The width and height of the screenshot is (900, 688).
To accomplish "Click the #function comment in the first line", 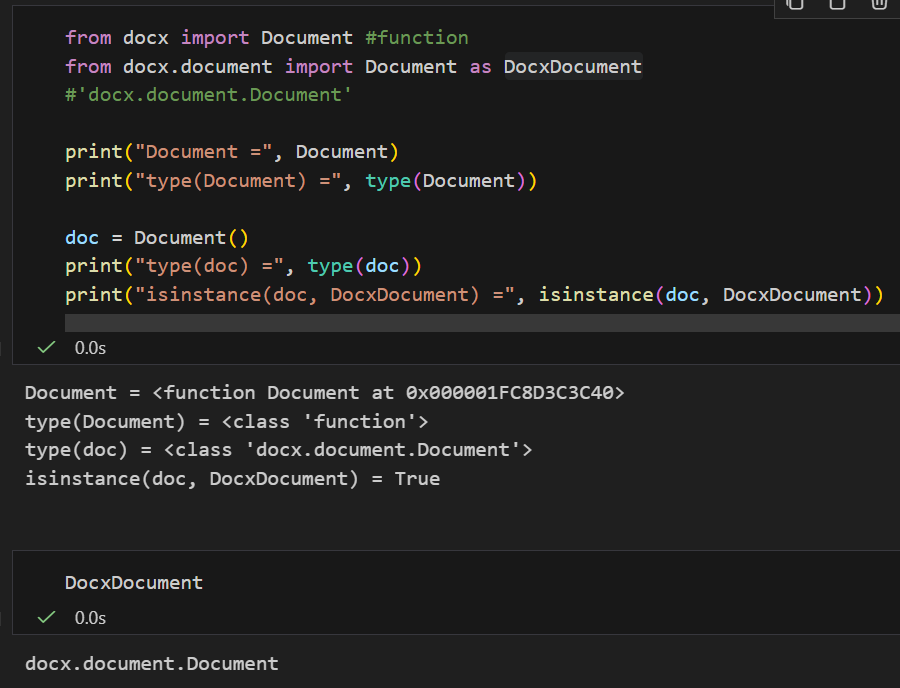I will [416, 38].
